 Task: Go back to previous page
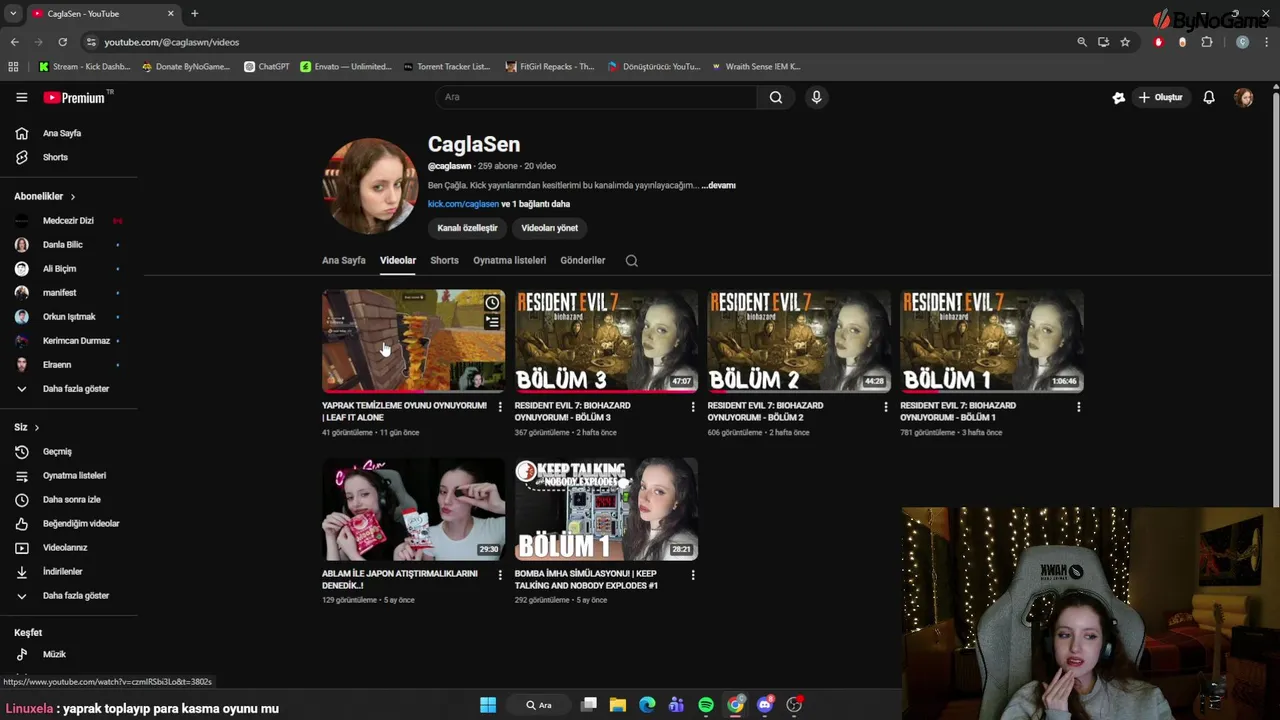(x=14, y=42)
